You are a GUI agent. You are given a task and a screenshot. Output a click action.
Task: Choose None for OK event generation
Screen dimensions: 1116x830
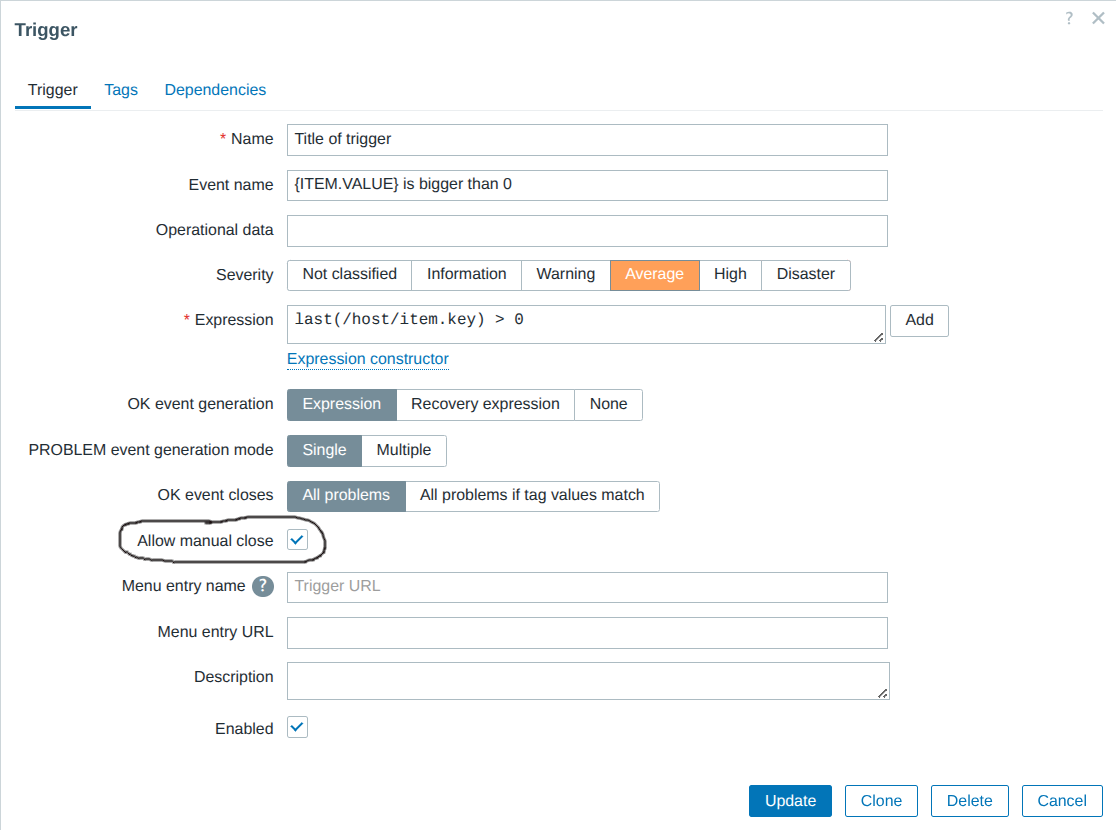[x=608, y=404]
